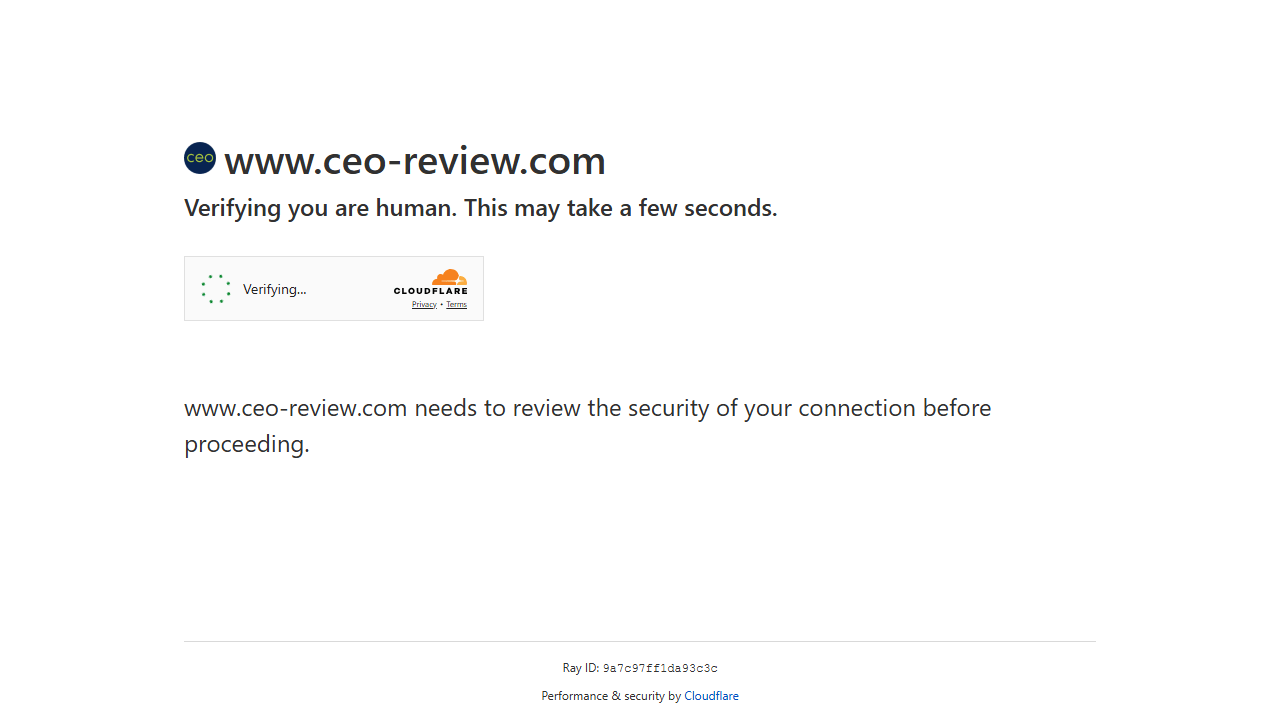Click 'www.ceo-review.com' at start of body paragraph
The image size is (1280, 720).
pos(295,408)
